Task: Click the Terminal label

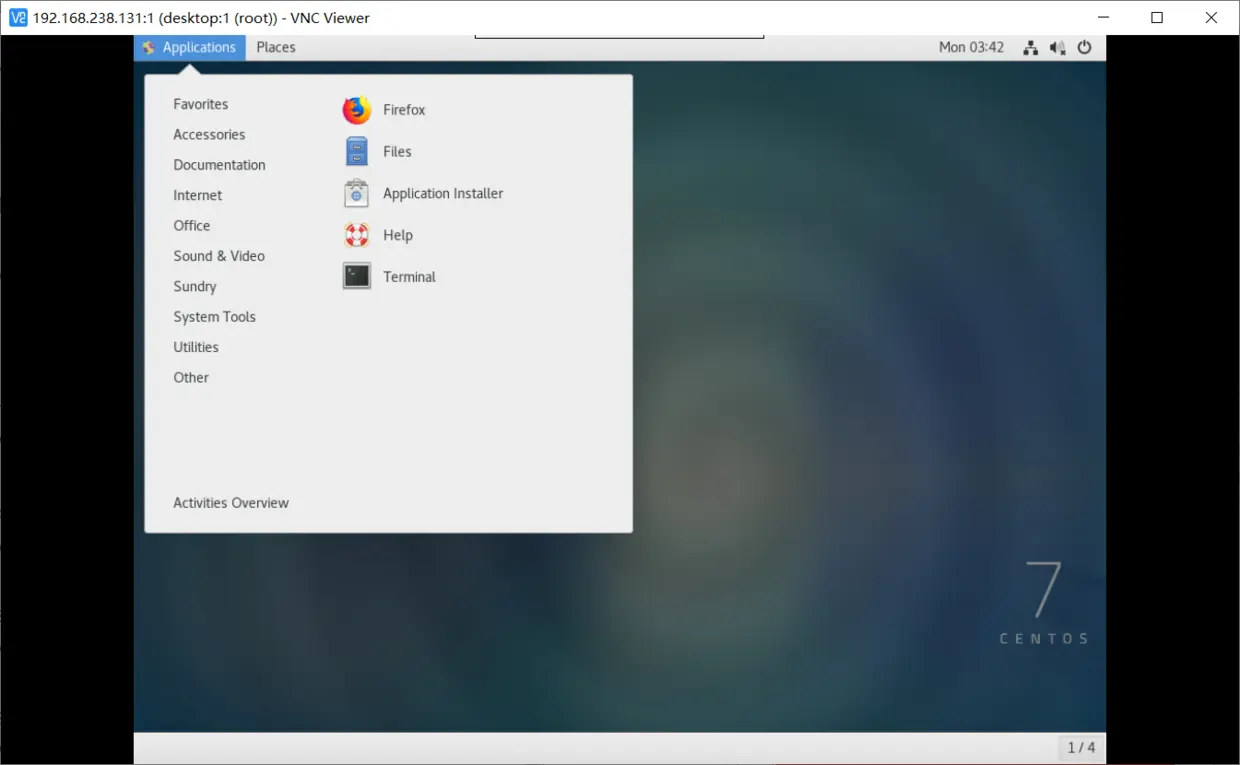Action: click(x=409, y=277)
